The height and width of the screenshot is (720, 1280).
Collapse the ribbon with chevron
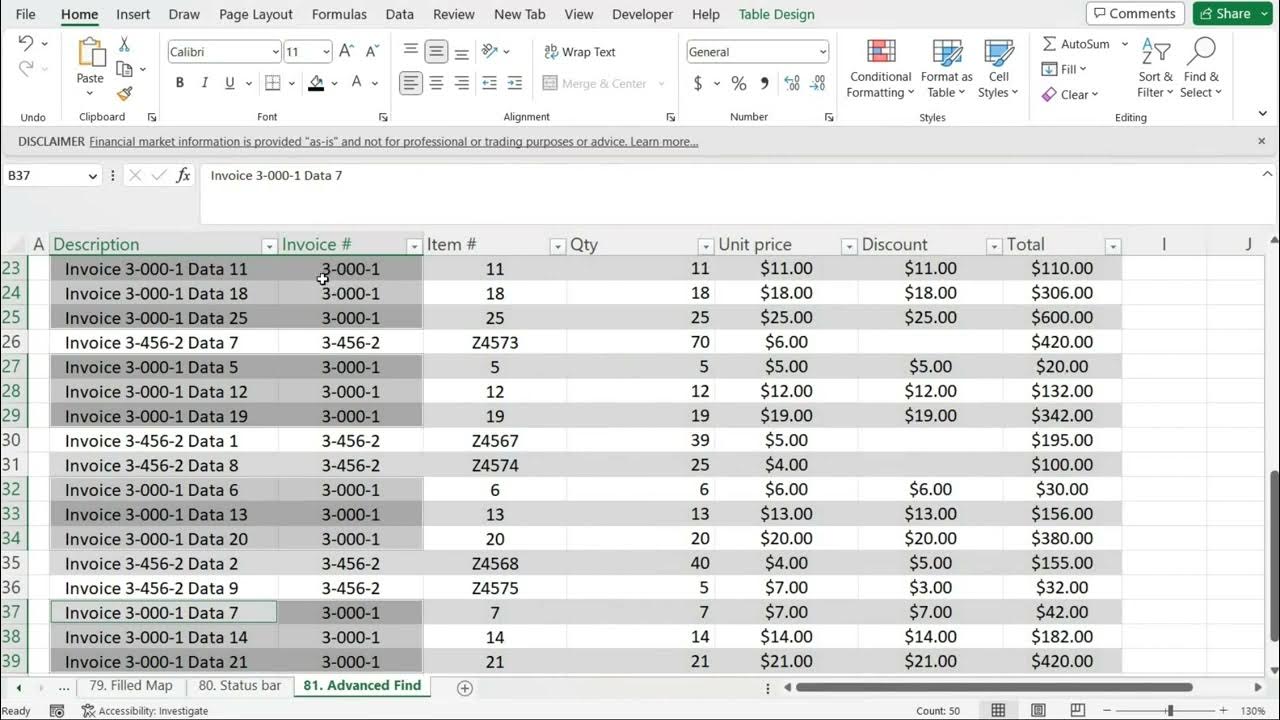coord(1262,114)
